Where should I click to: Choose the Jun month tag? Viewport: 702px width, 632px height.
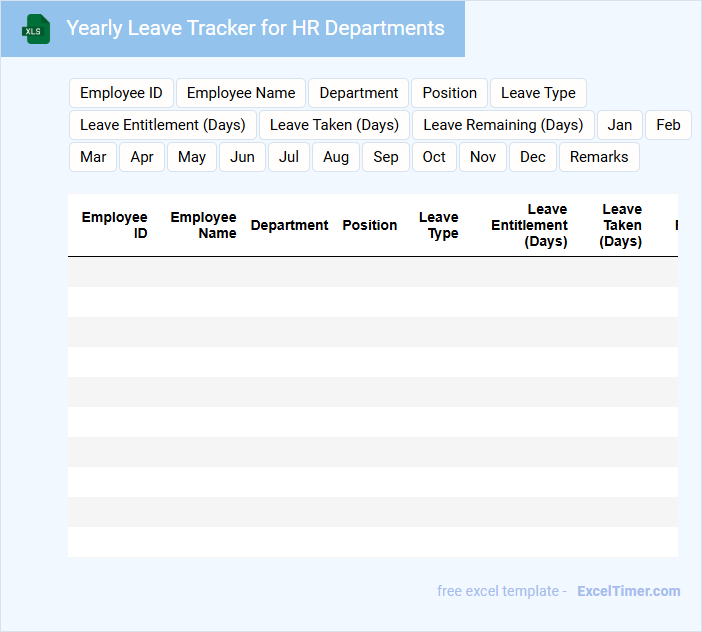[x=242, y=157]
